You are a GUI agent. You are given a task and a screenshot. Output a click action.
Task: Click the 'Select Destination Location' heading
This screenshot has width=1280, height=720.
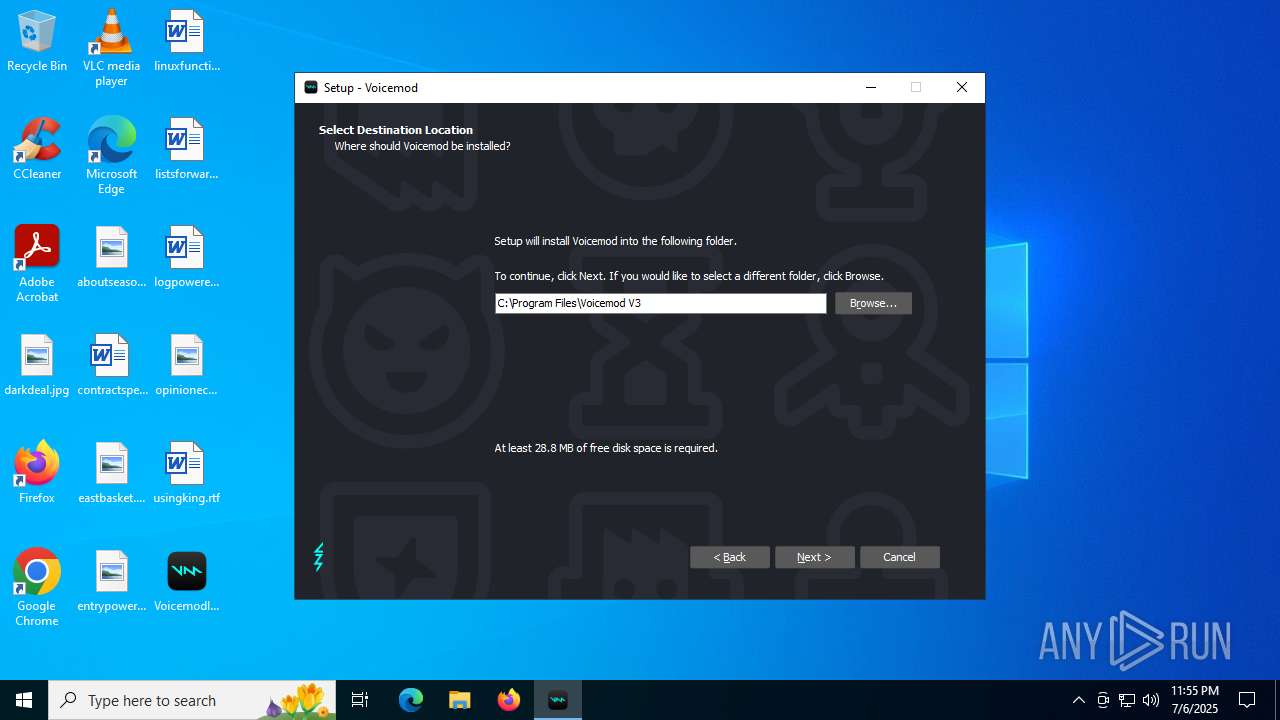[x=396, y=130]
